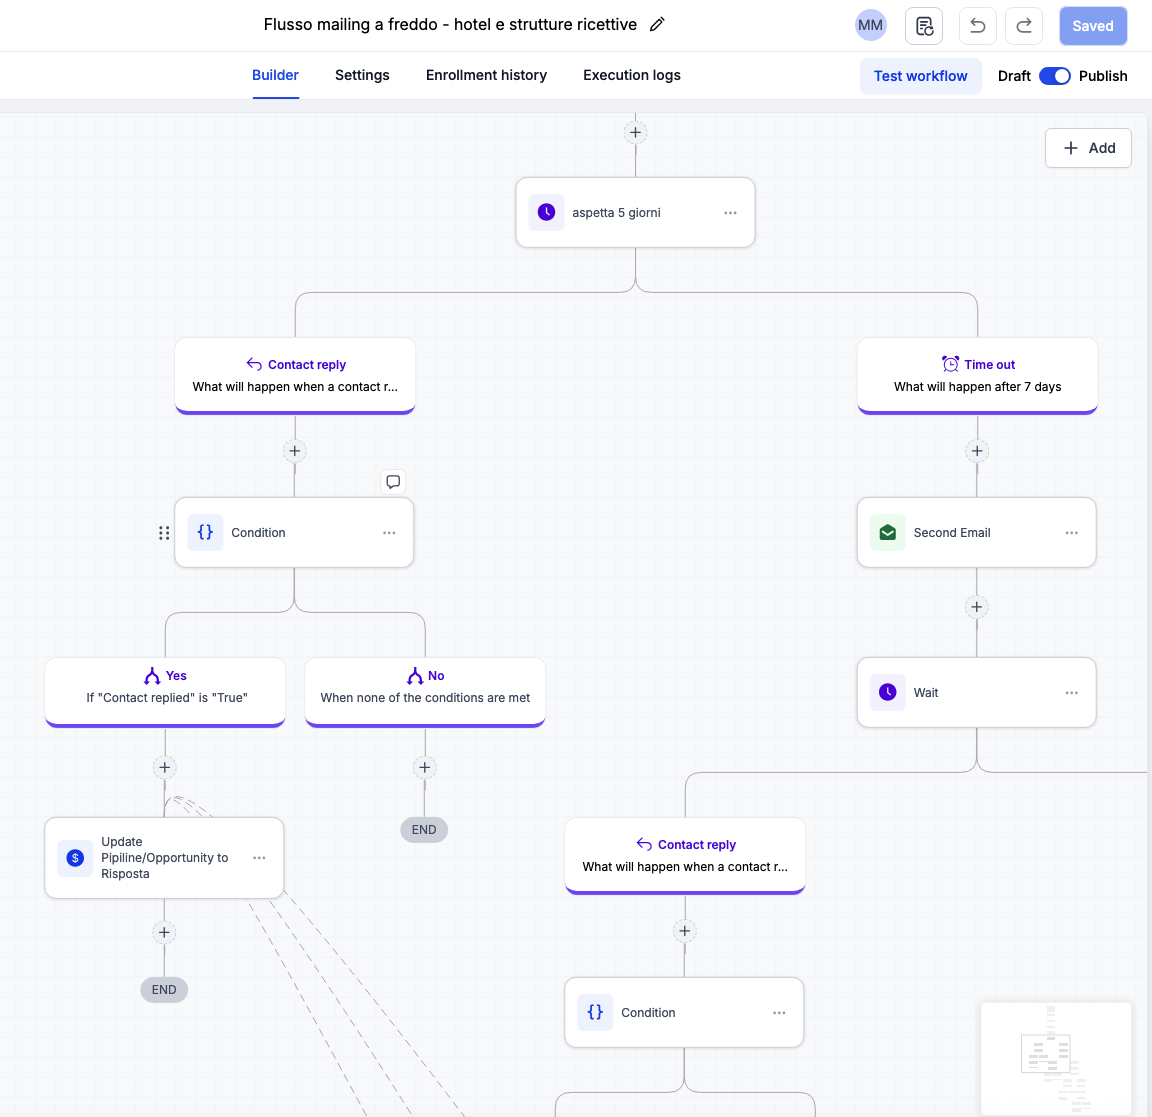Add step below No branch

tap(425, 768)
